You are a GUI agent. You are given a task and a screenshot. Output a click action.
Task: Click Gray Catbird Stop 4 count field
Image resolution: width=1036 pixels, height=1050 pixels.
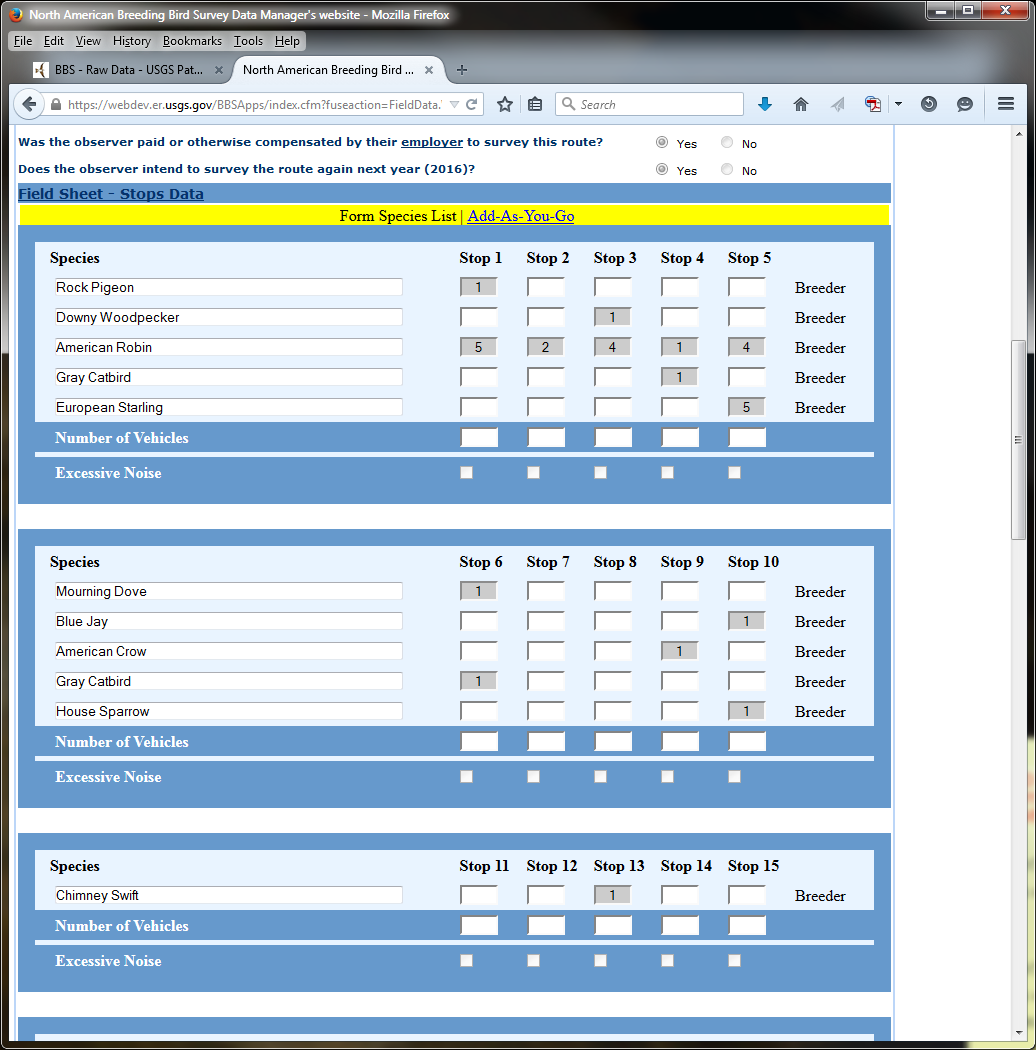point(680,377)
